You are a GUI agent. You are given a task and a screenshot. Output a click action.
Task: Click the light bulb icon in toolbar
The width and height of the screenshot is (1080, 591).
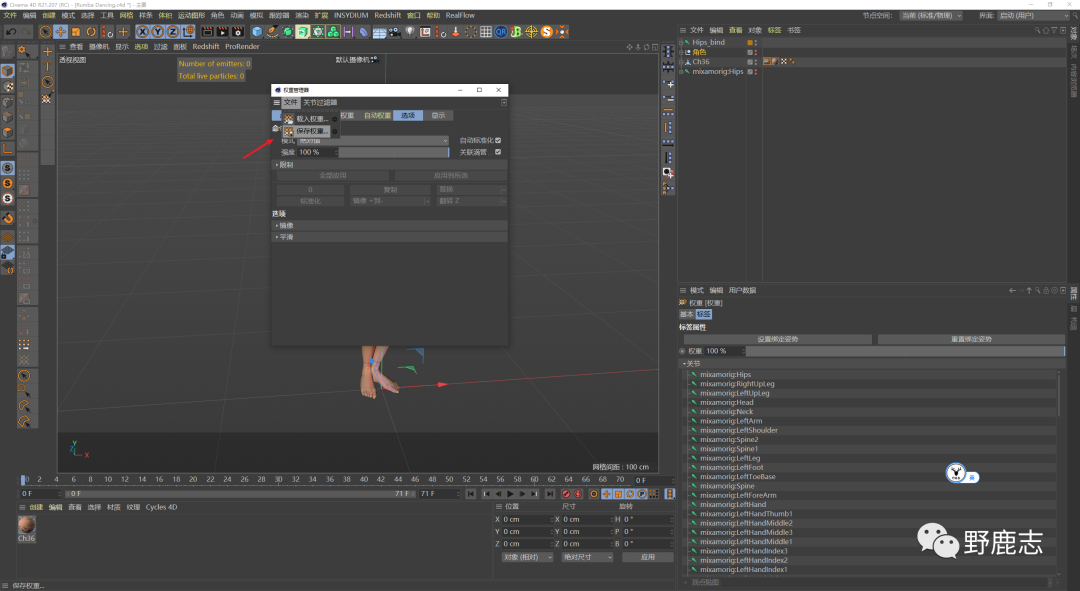[x=410, y=32]
